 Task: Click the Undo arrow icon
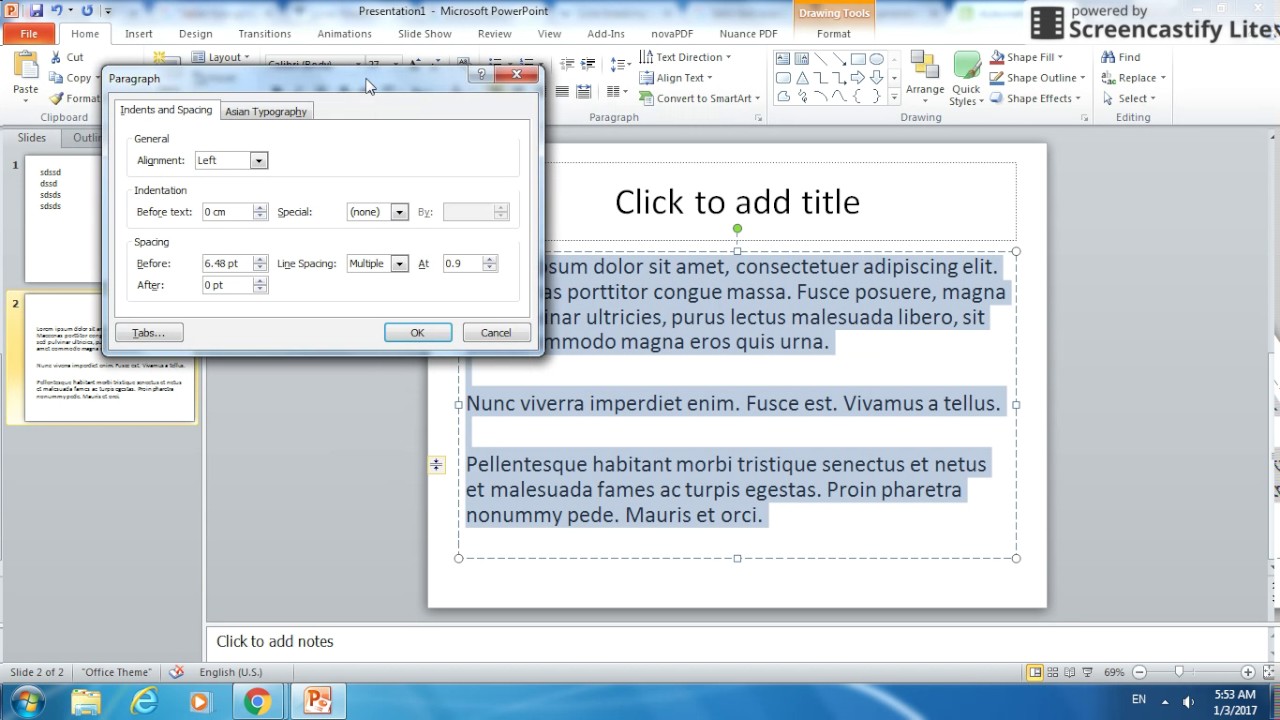pos(57,11)
